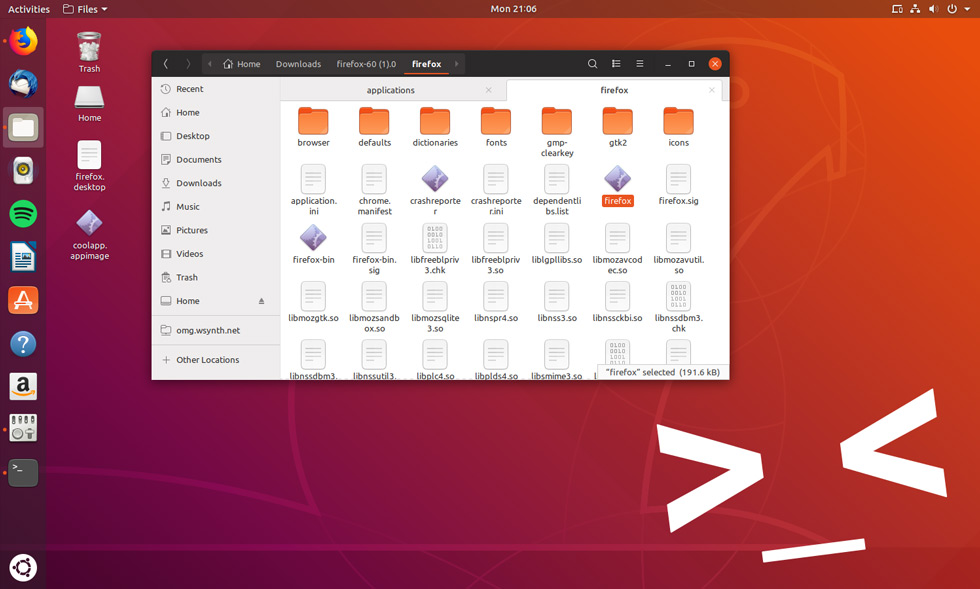980x589 pixels.
Task: Click Home in the path bar
Action: [x=242, y=64]
